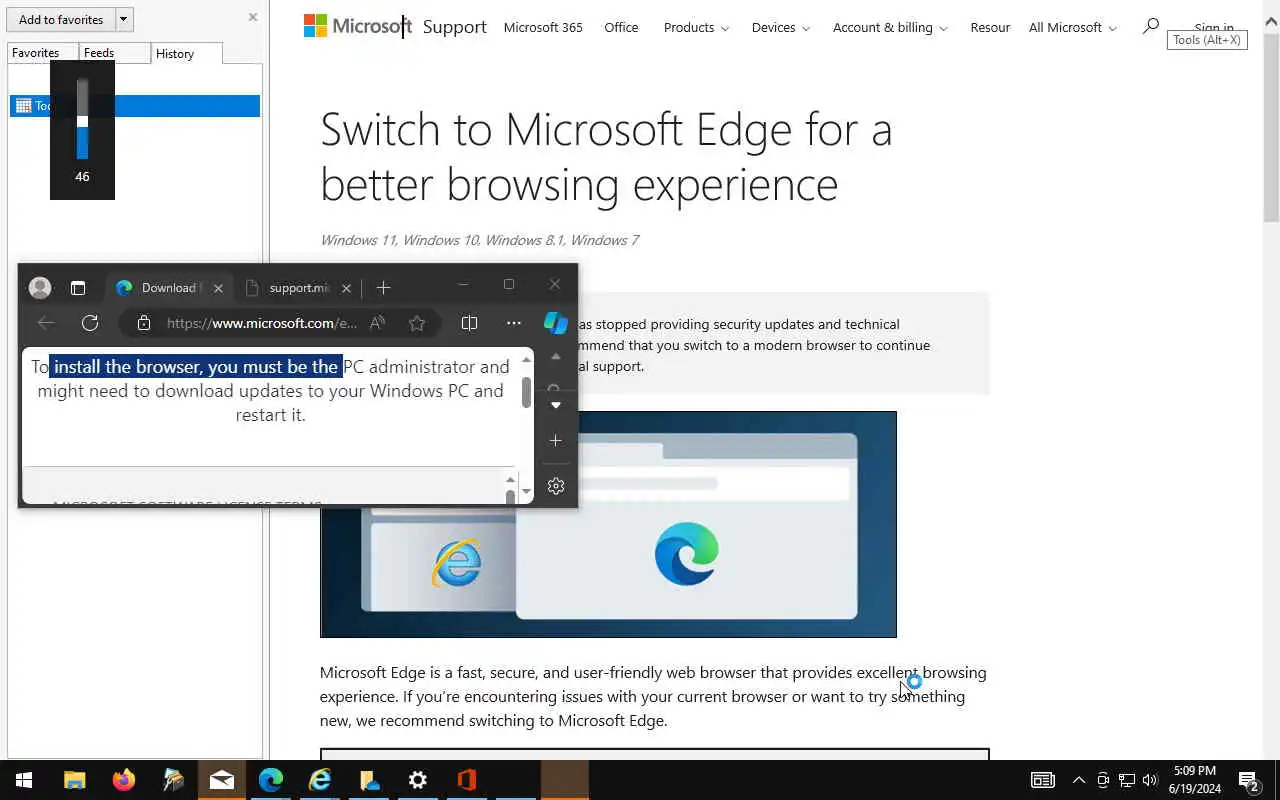This screenshot has height=800, width=1280.
Task: Open the Copilot icon in Edge
Action: (x=556, y=322)
